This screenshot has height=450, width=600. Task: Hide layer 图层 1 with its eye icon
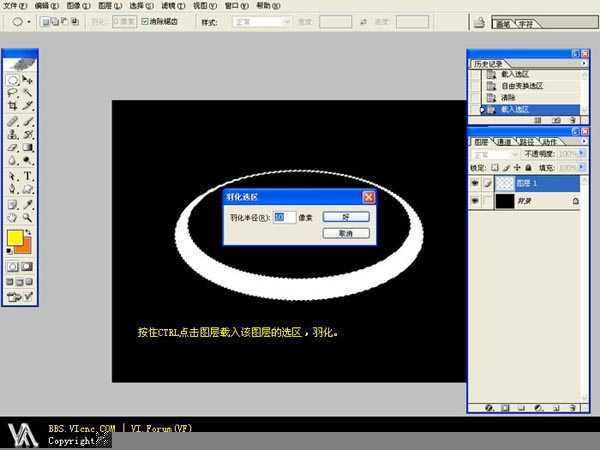click(x=475, y=183)
